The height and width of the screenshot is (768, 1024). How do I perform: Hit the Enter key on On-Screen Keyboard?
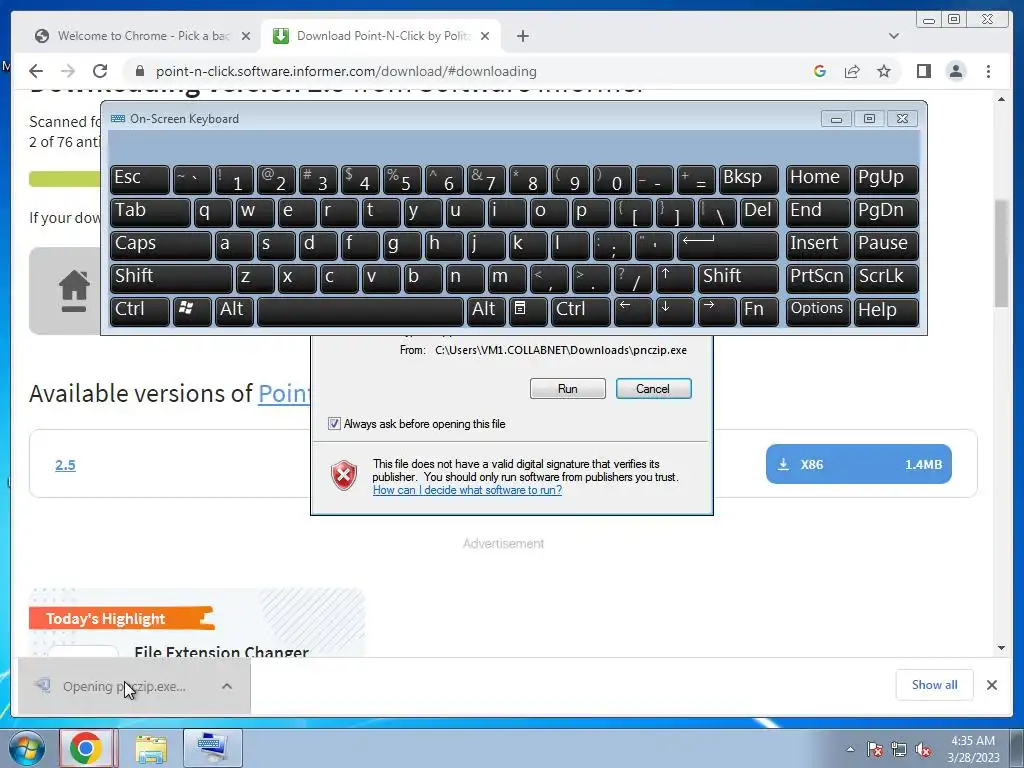(x=728, y=246)
